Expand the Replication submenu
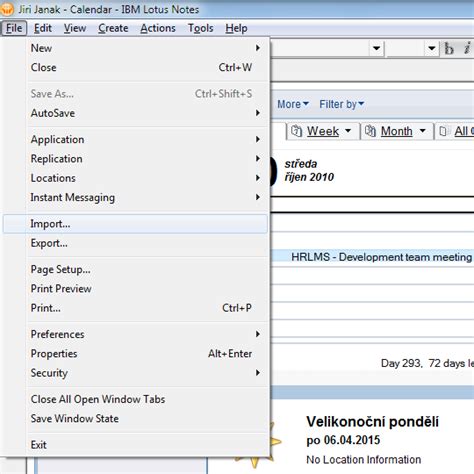The height and width of the screenshot is (474, 474). pyautogui.click(x=135, y=159)
